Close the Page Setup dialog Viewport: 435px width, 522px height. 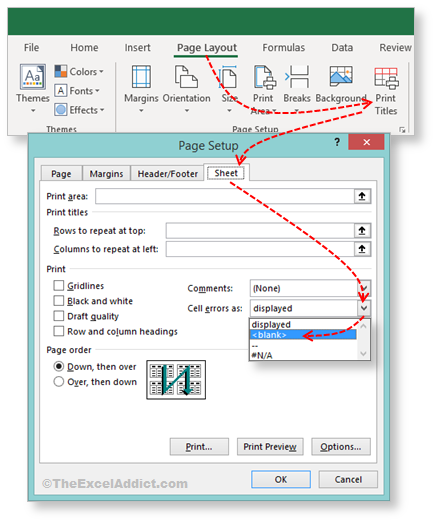pos(366,142)
